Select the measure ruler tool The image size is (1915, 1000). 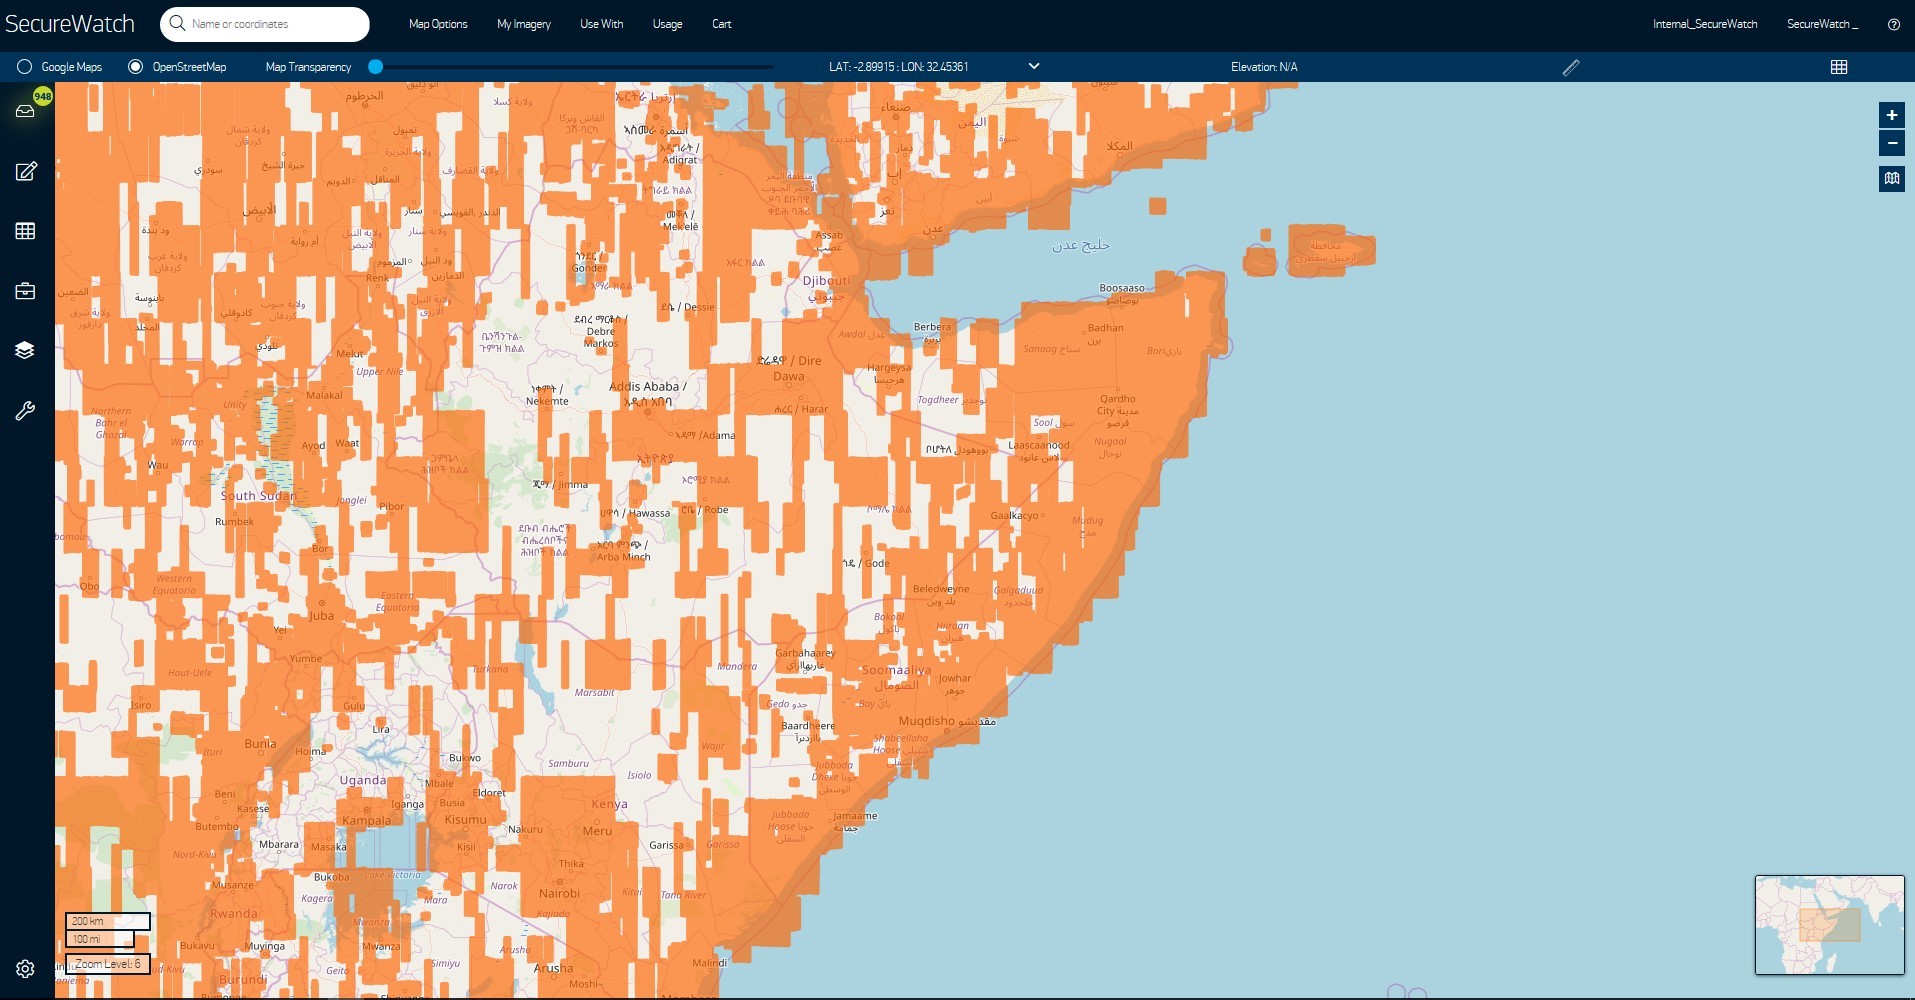[1571, 67]
